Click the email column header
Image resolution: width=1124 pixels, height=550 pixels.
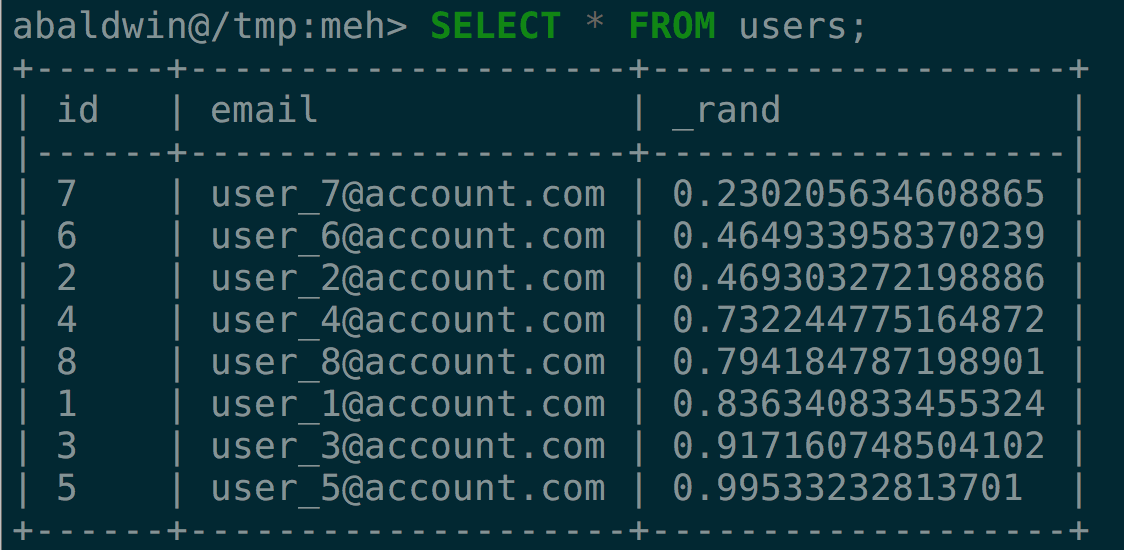pos(264,110)
